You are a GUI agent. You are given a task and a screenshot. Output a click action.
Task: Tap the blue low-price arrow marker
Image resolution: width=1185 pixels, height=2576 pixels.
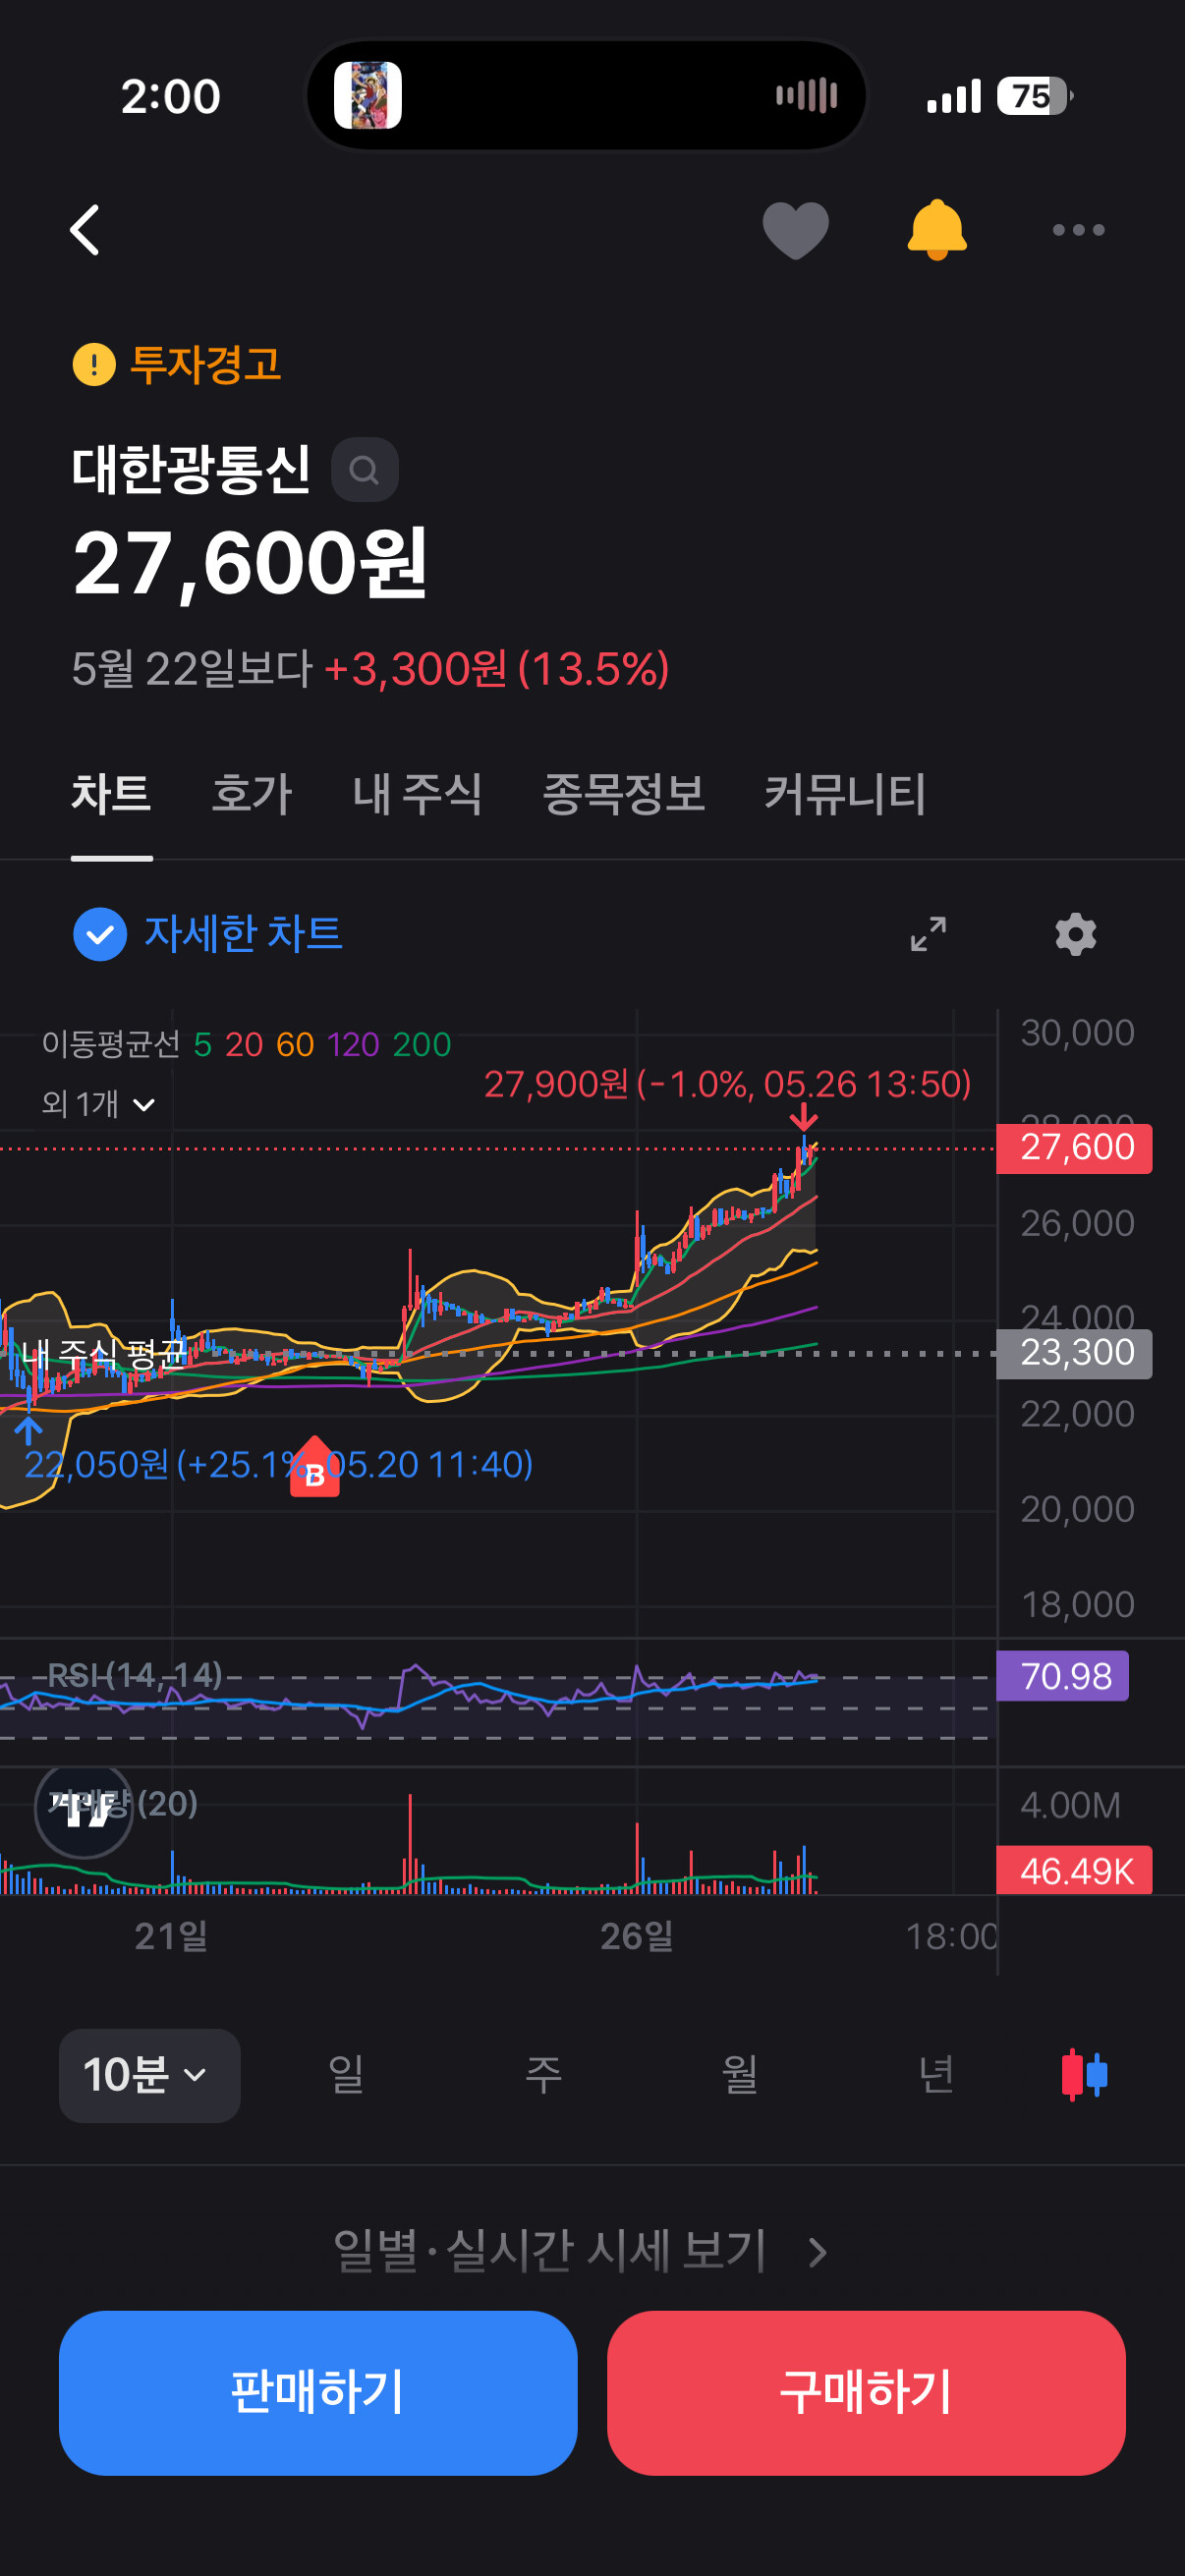point(28,1430)
